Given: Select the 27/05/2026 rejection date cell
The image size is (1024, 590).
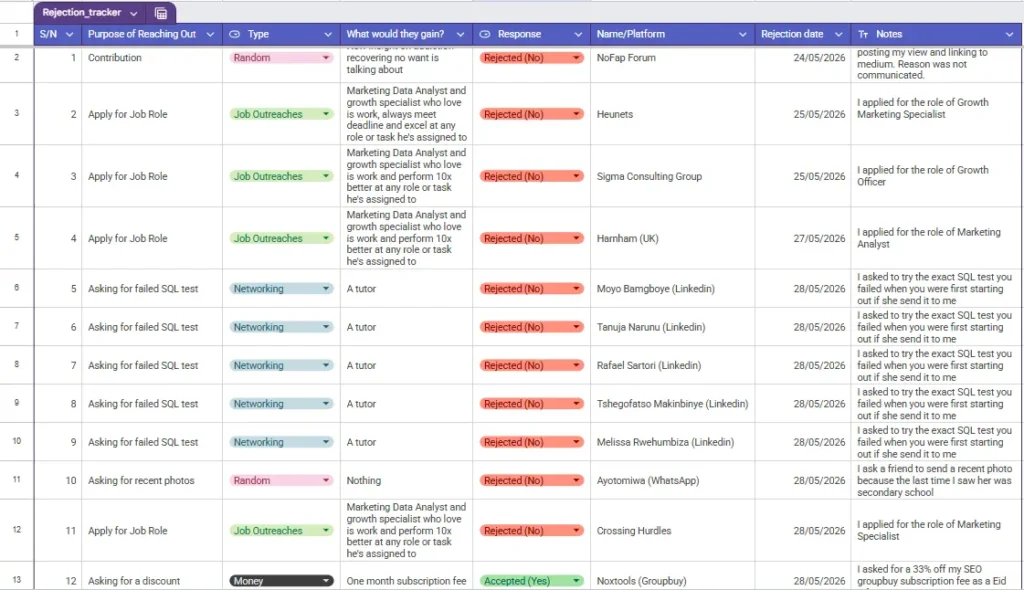Looking at the screenshot, I should pyautogui.click(x=803, y=238).
